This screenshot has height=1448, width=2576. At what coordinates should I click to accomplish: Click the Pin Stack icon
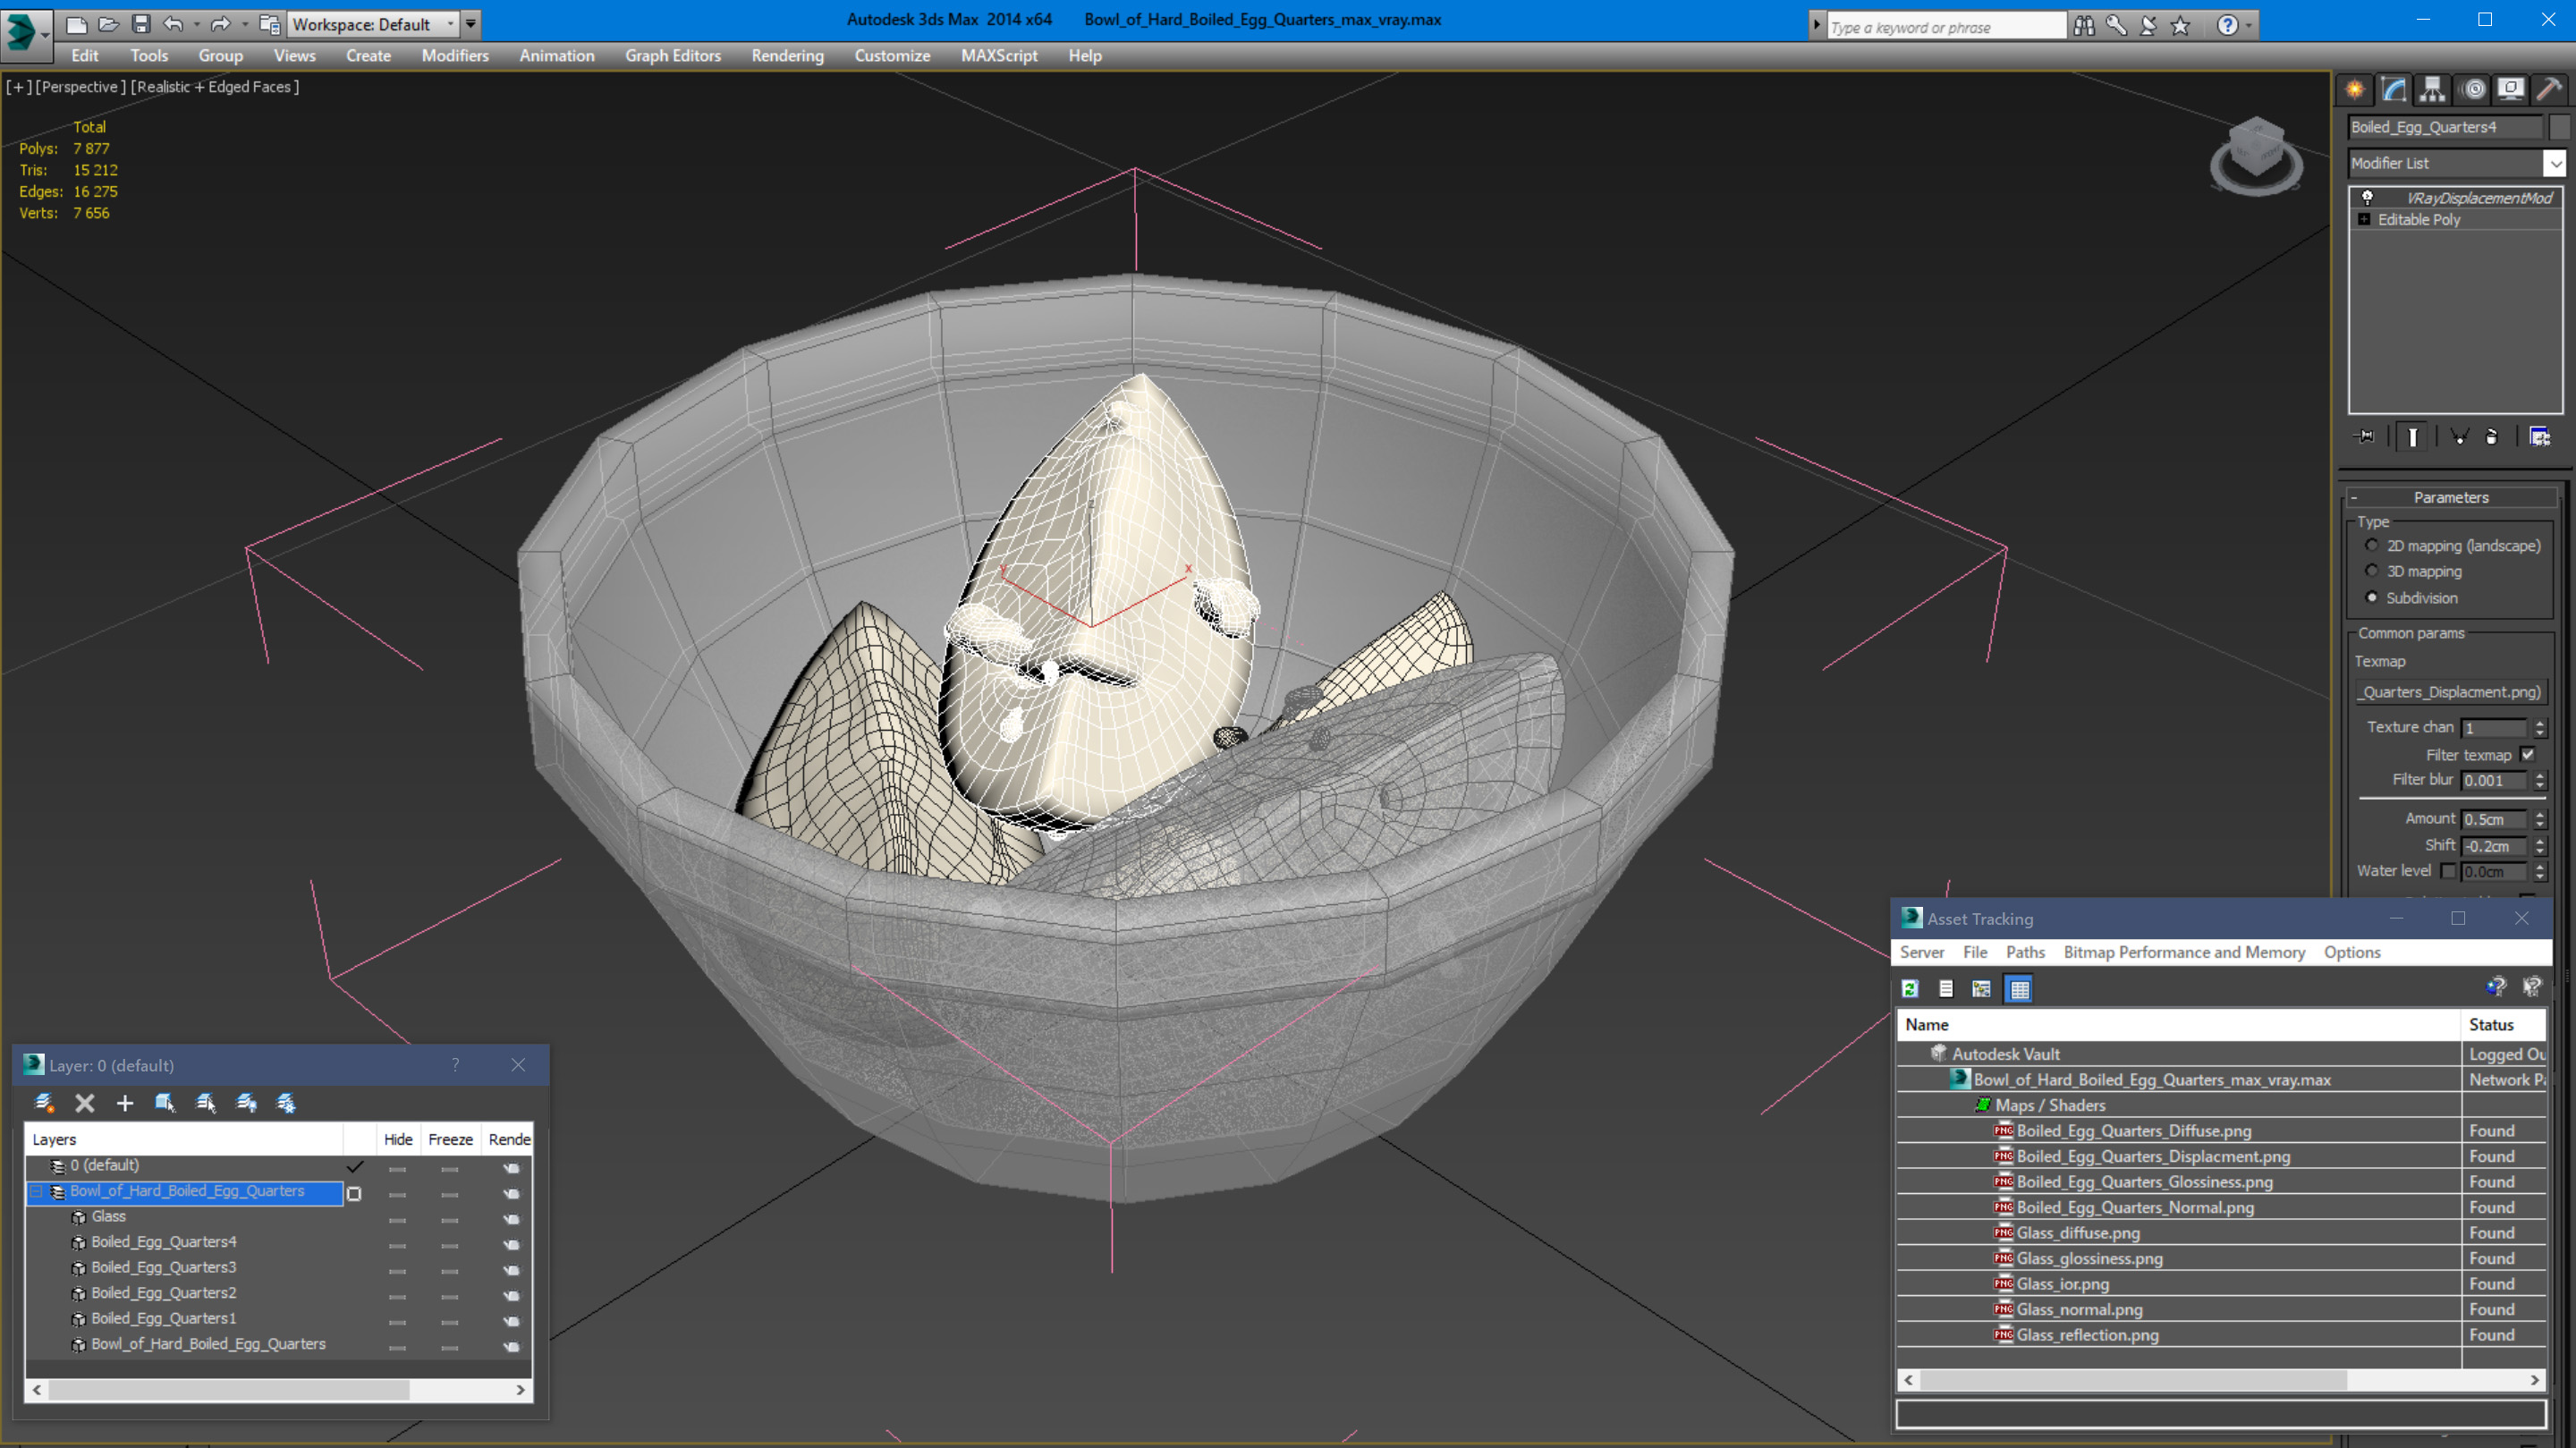pyautogui.click(x=2365, y=437)
